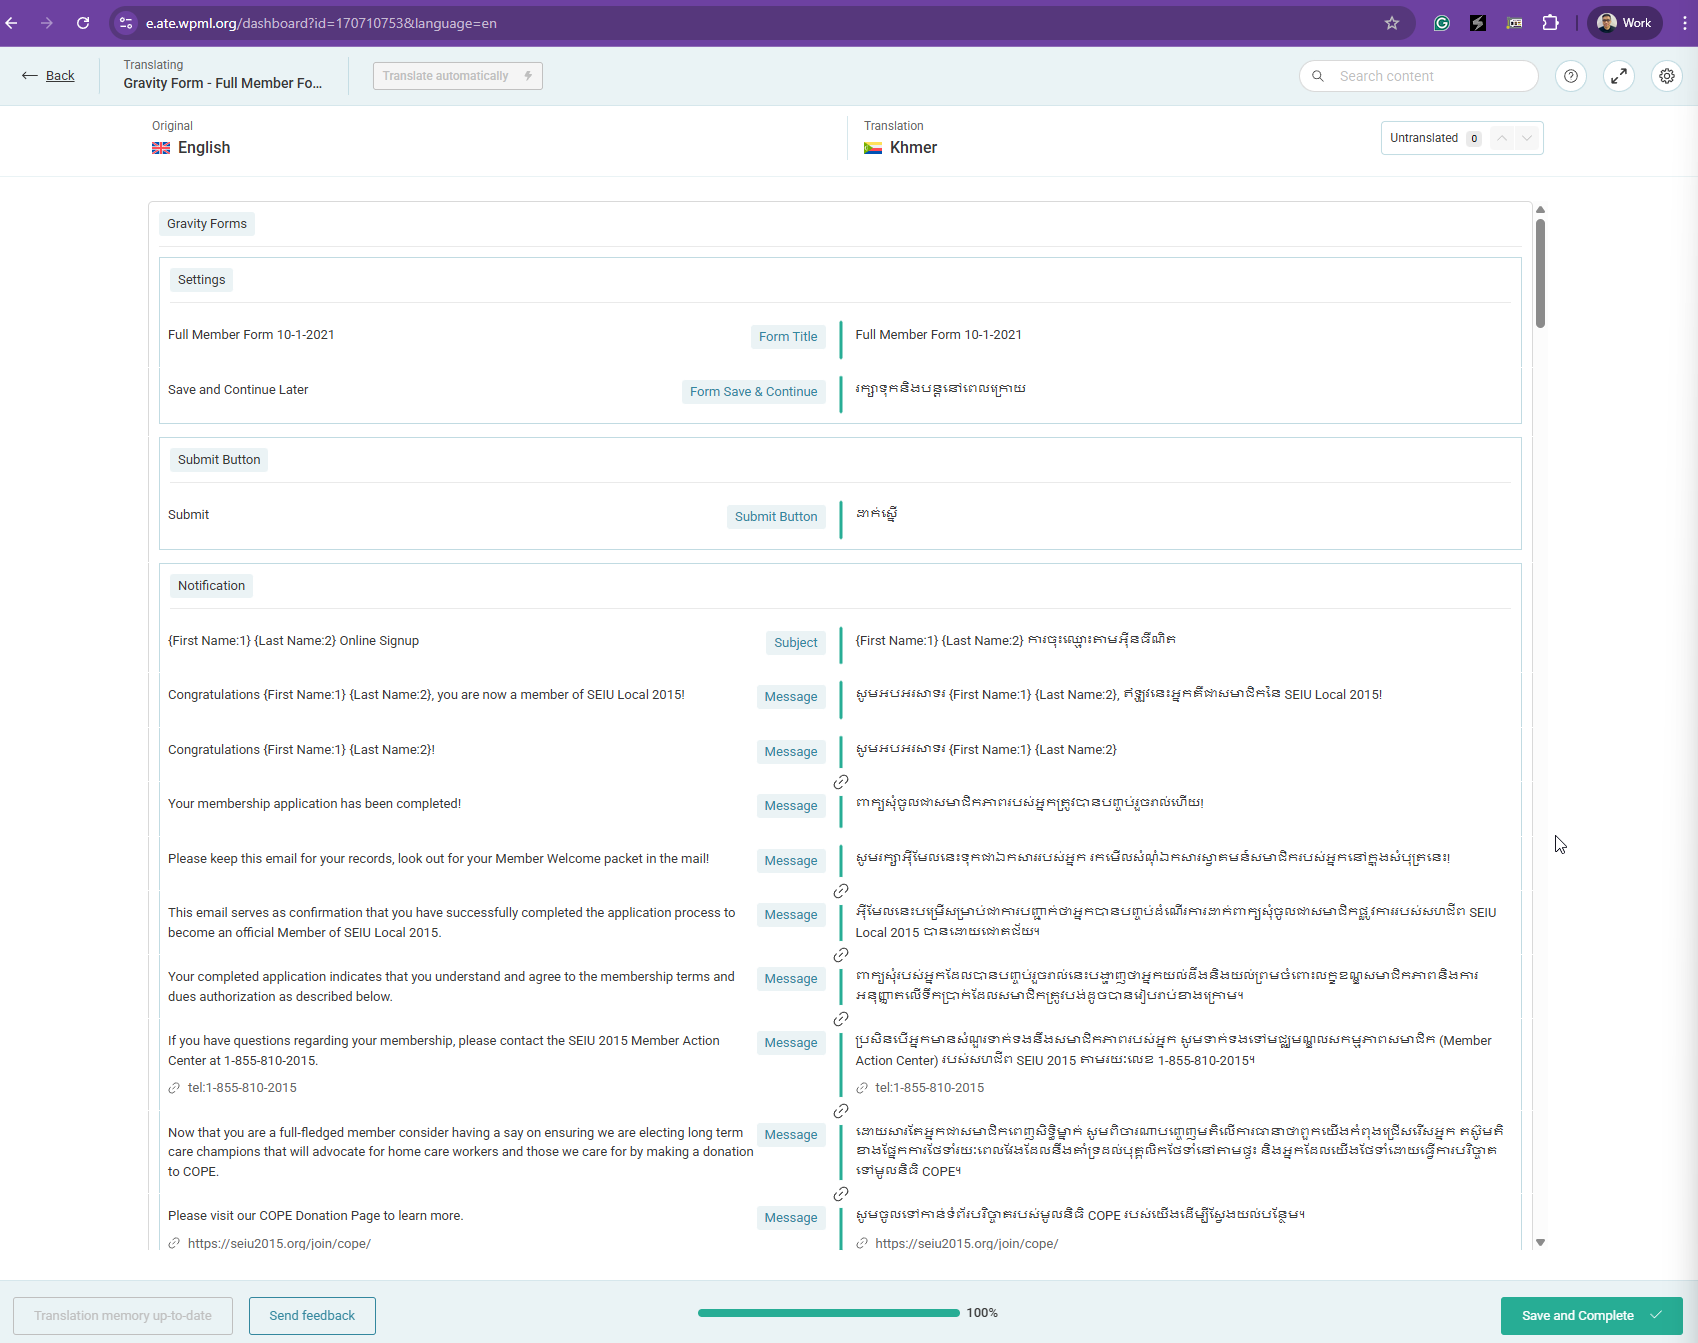Screen dimensions: 1698x1343
Task: Edit the Online Signup subject translation
Action: tap(1015, 640)
